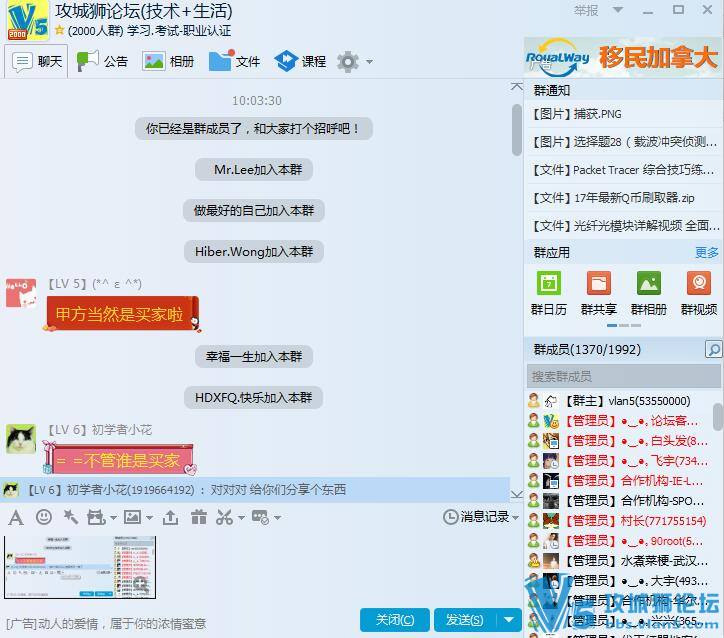Expand the more tools dropdown arrow
The width and height of the screenshot is (724, 638).
(x=278, y=518)
